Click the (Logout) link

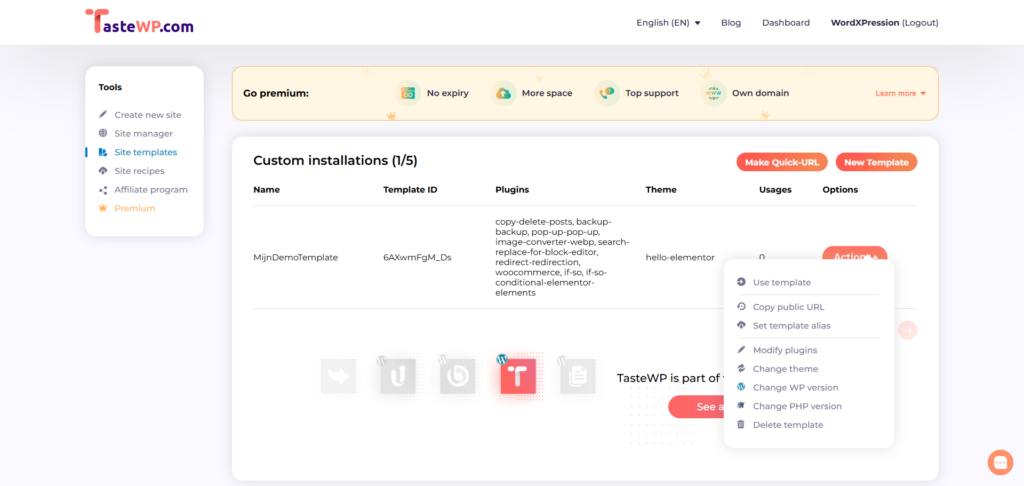(x=920, y=23)
